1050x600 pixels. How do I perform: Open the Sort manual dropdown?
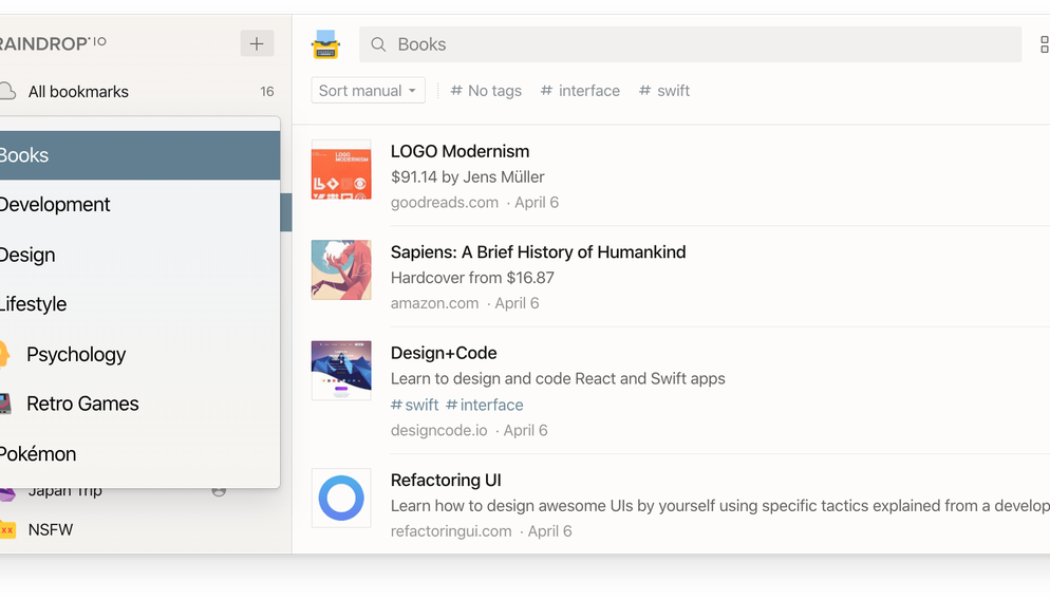pyautogui.click(x=366, y=90)
